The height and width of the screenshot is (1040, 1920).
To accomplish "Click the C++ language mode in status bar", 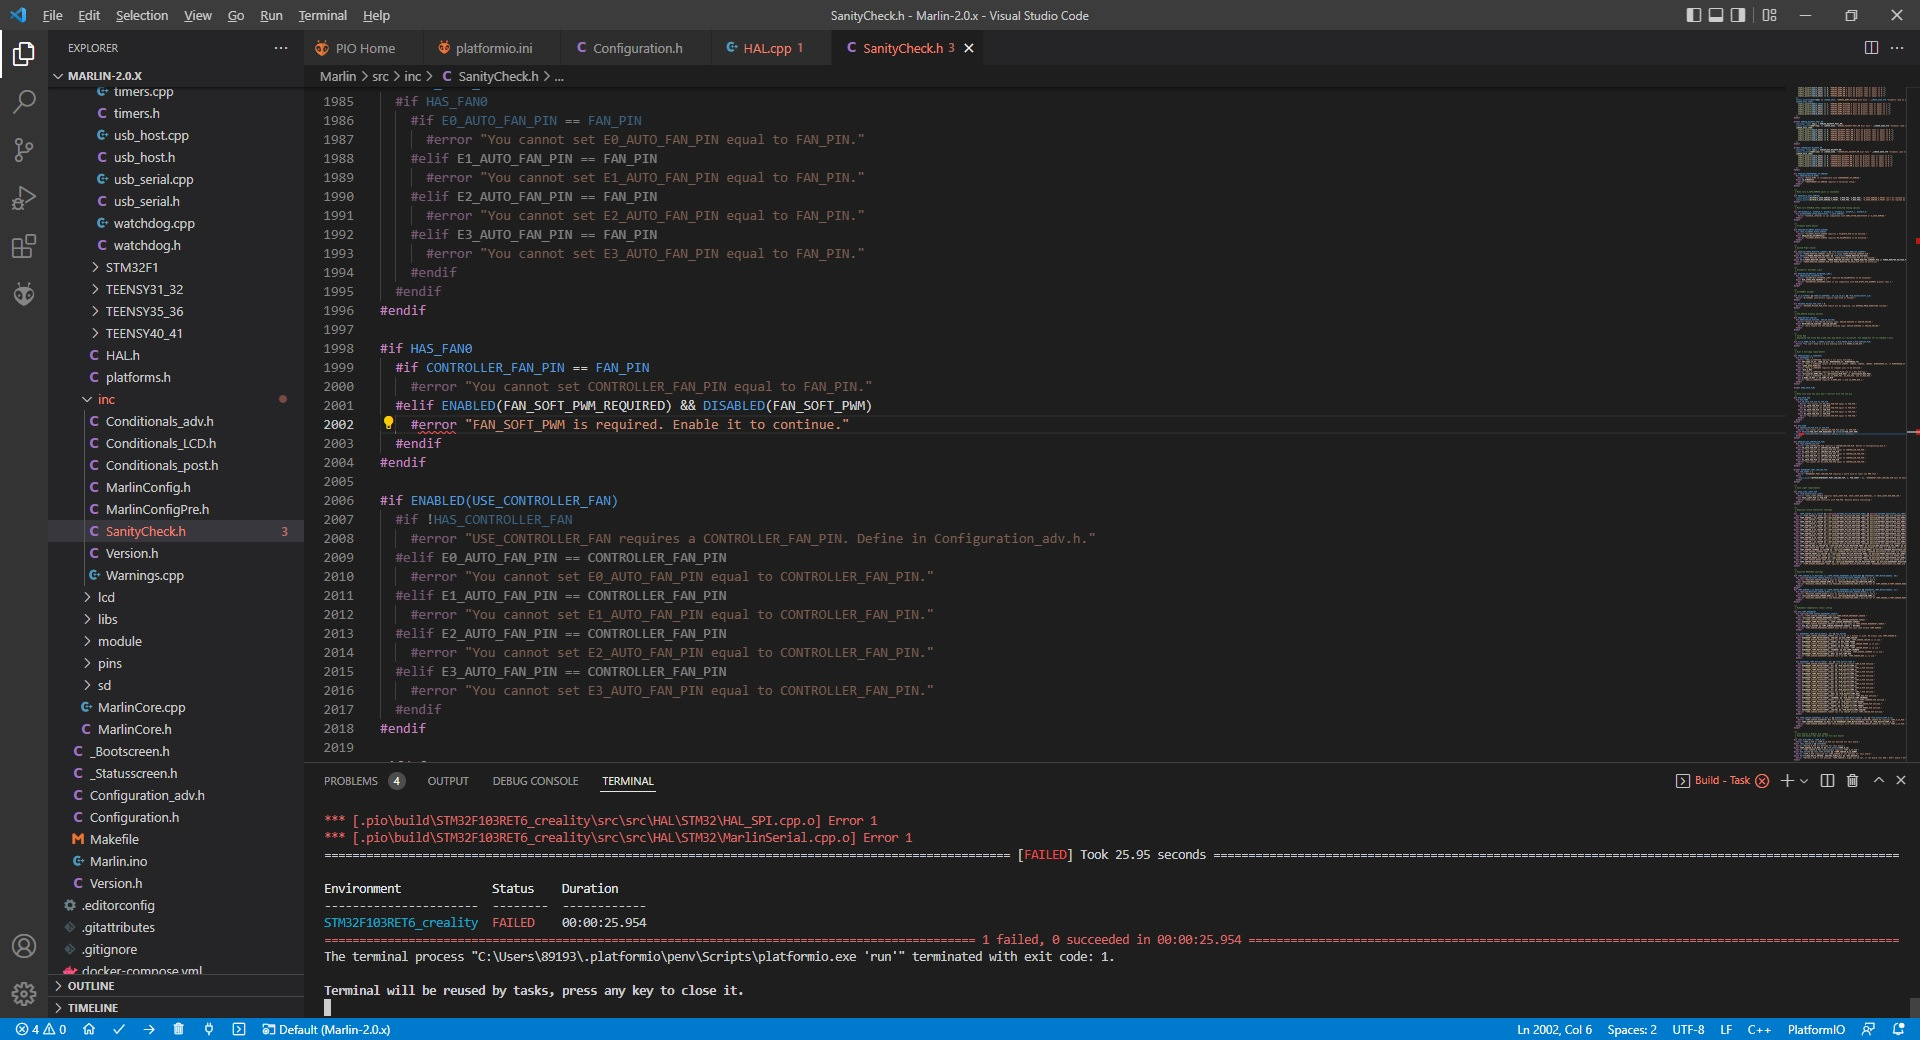I will coord(1759,1029).
